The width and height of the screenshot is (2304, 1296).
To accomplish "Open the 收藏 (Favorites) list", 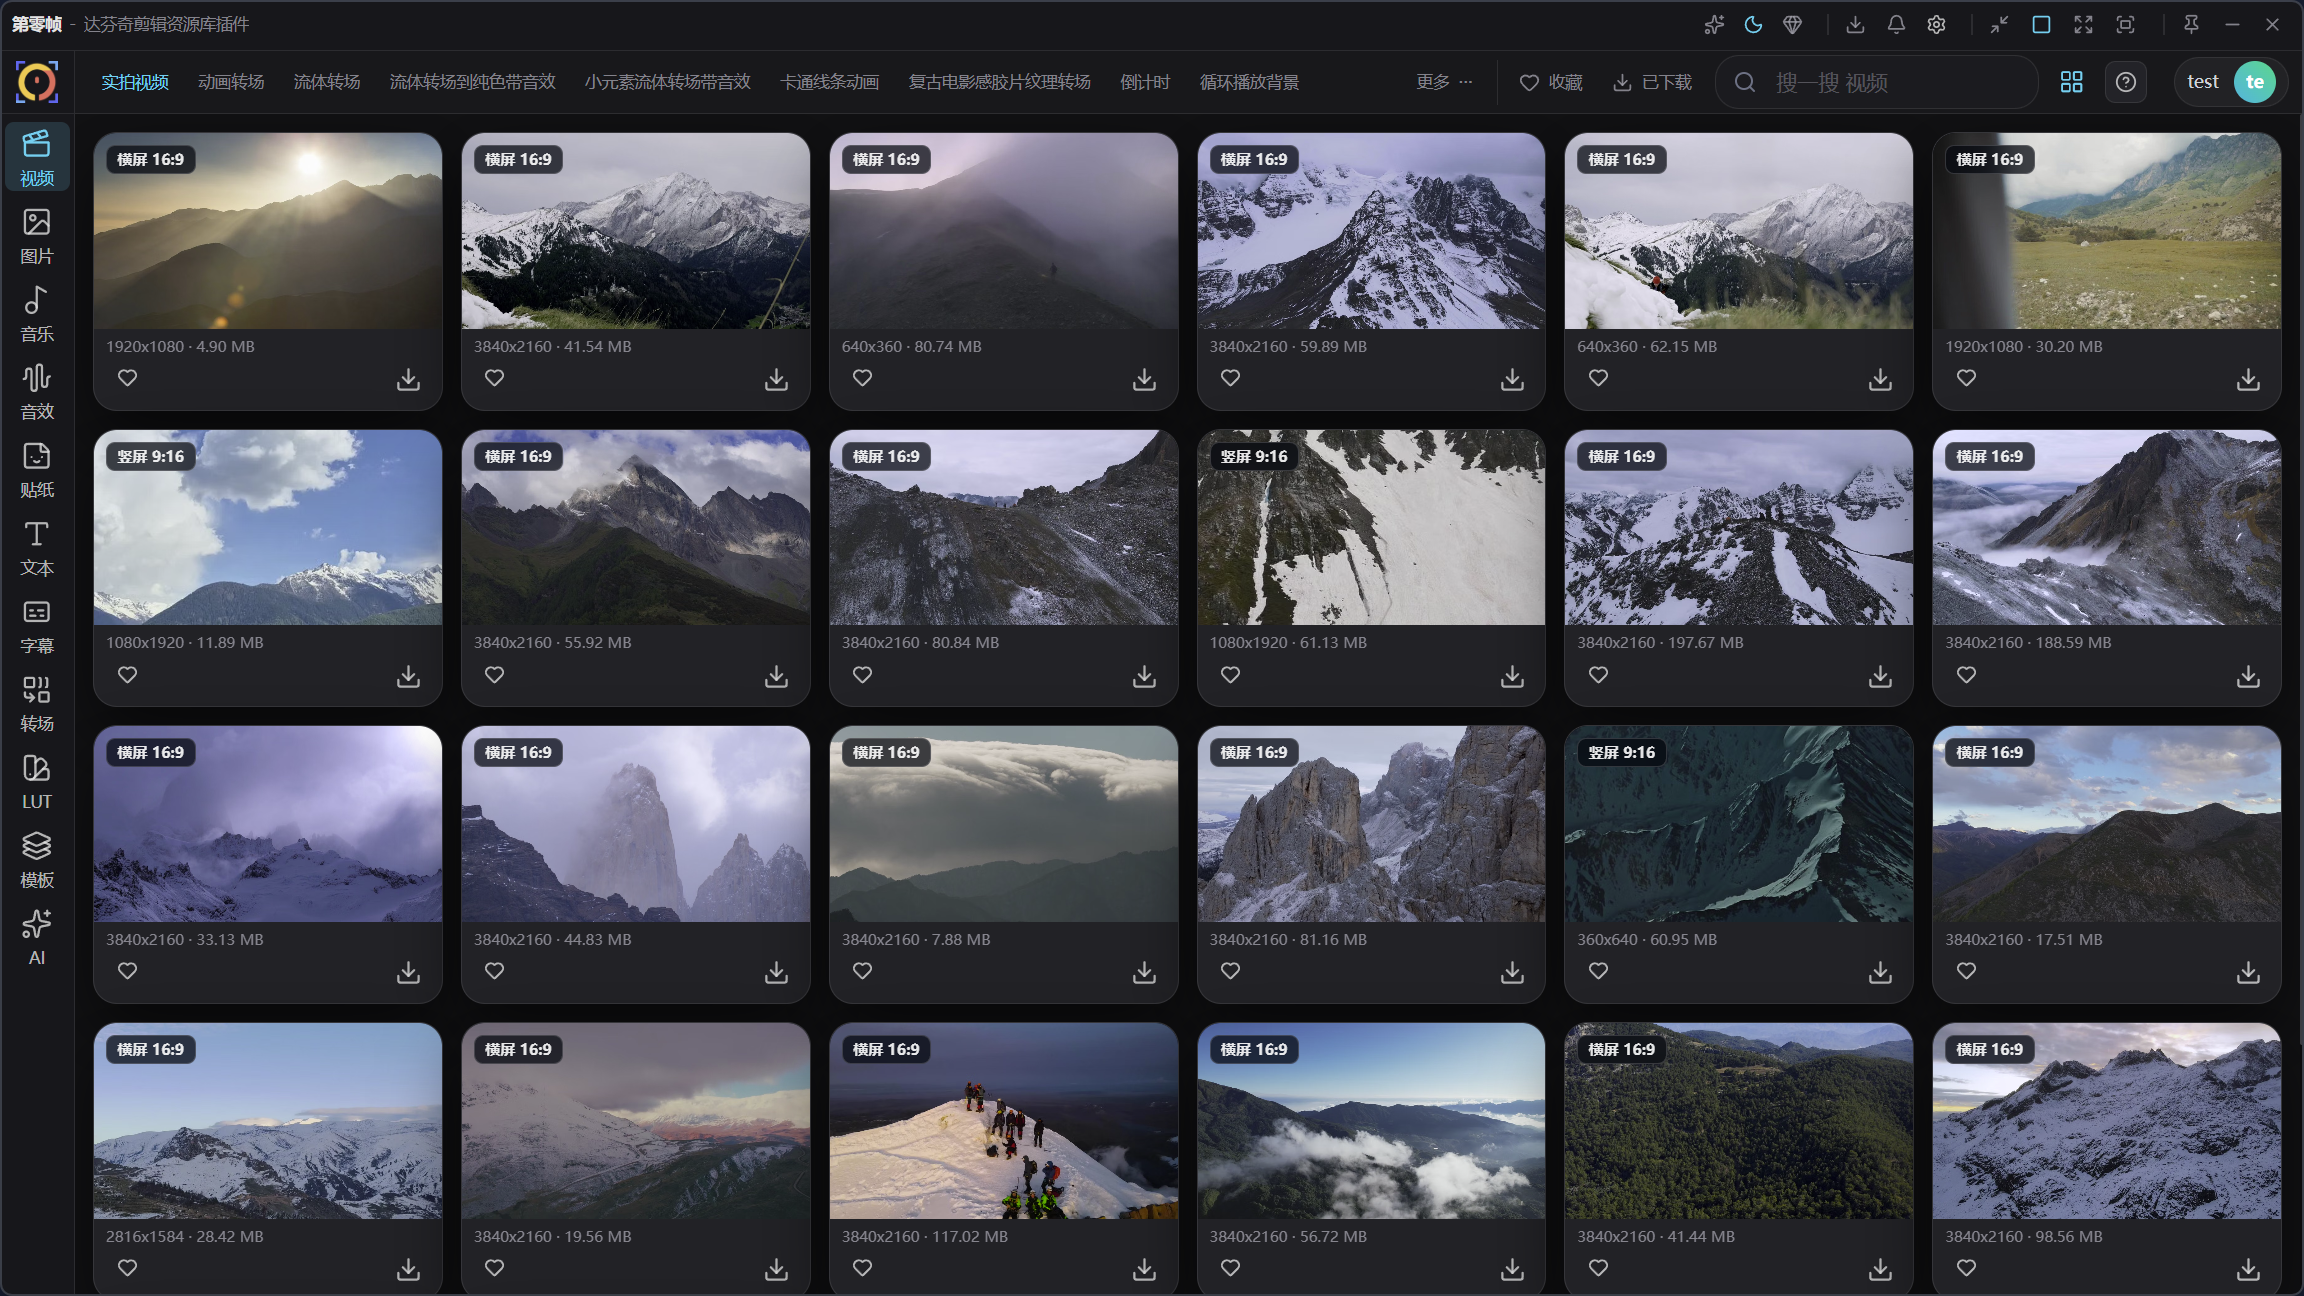I will 1551,82.
